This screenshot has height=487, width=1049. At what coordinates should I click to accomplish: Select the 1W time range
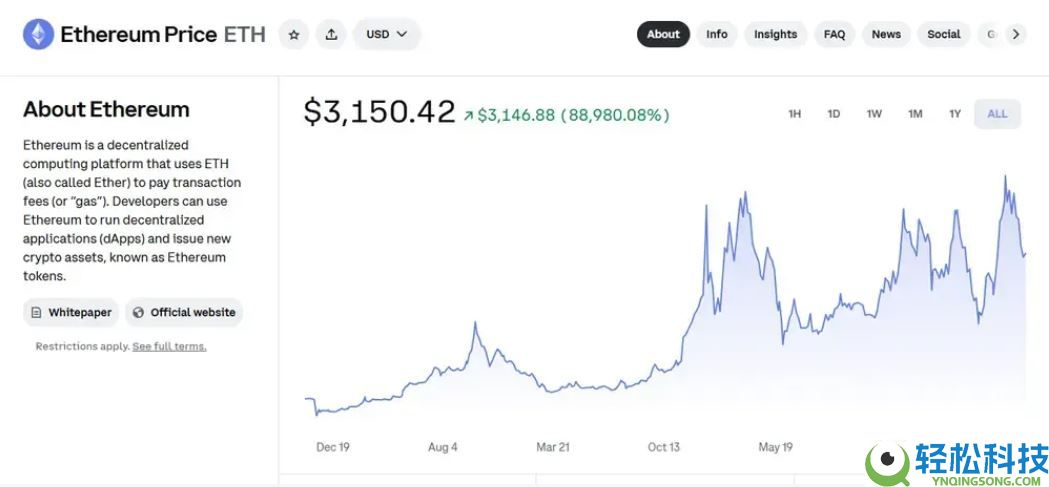pyautogui.click(x=874, y=114)
